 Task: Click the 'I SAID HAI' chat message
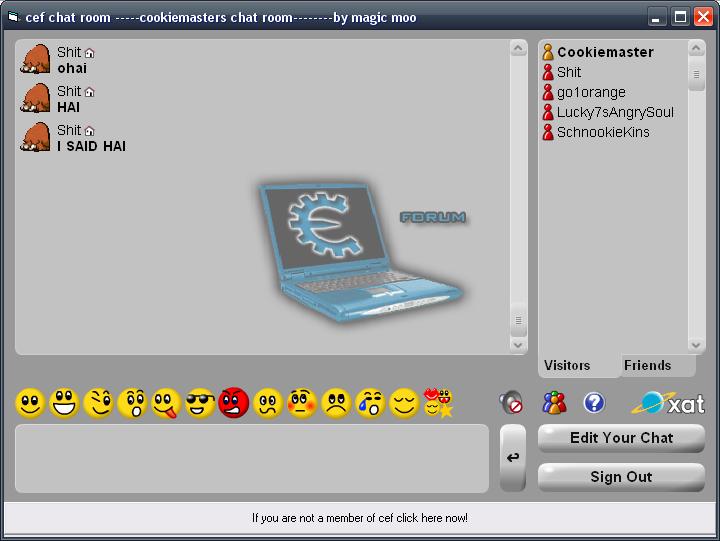click(91, 147)
